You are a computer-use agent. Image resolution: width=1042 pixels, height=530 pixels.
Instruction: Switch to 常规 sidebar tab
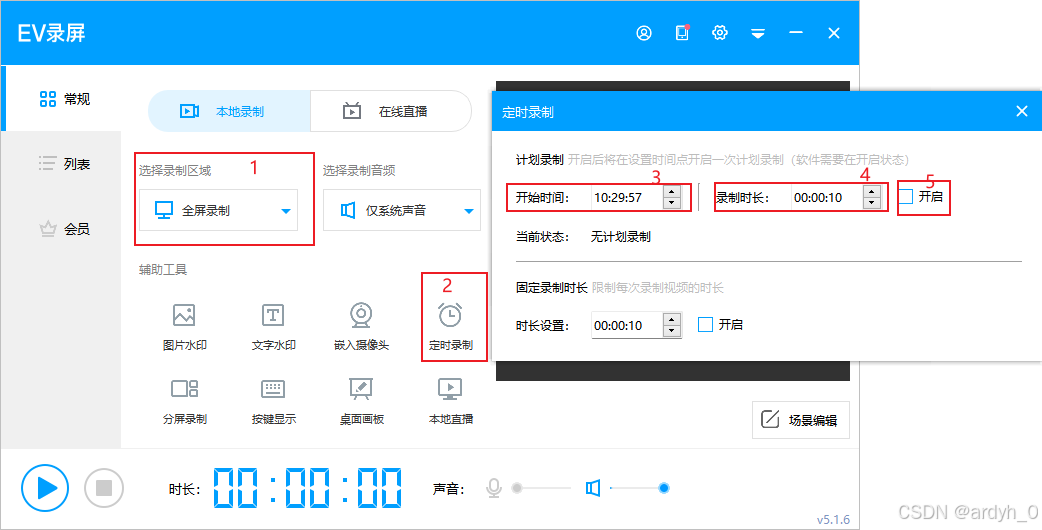(x=64, y=99)
